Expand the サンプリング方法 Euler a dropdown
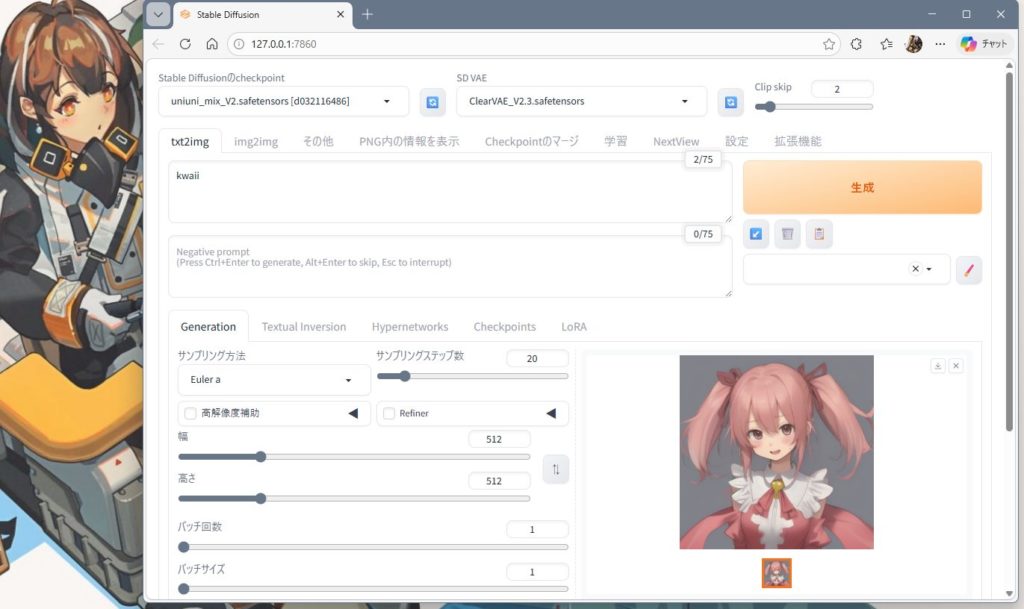Image resolution: width=1024 pixels, height=609 pixels. (x=273, y=380)
